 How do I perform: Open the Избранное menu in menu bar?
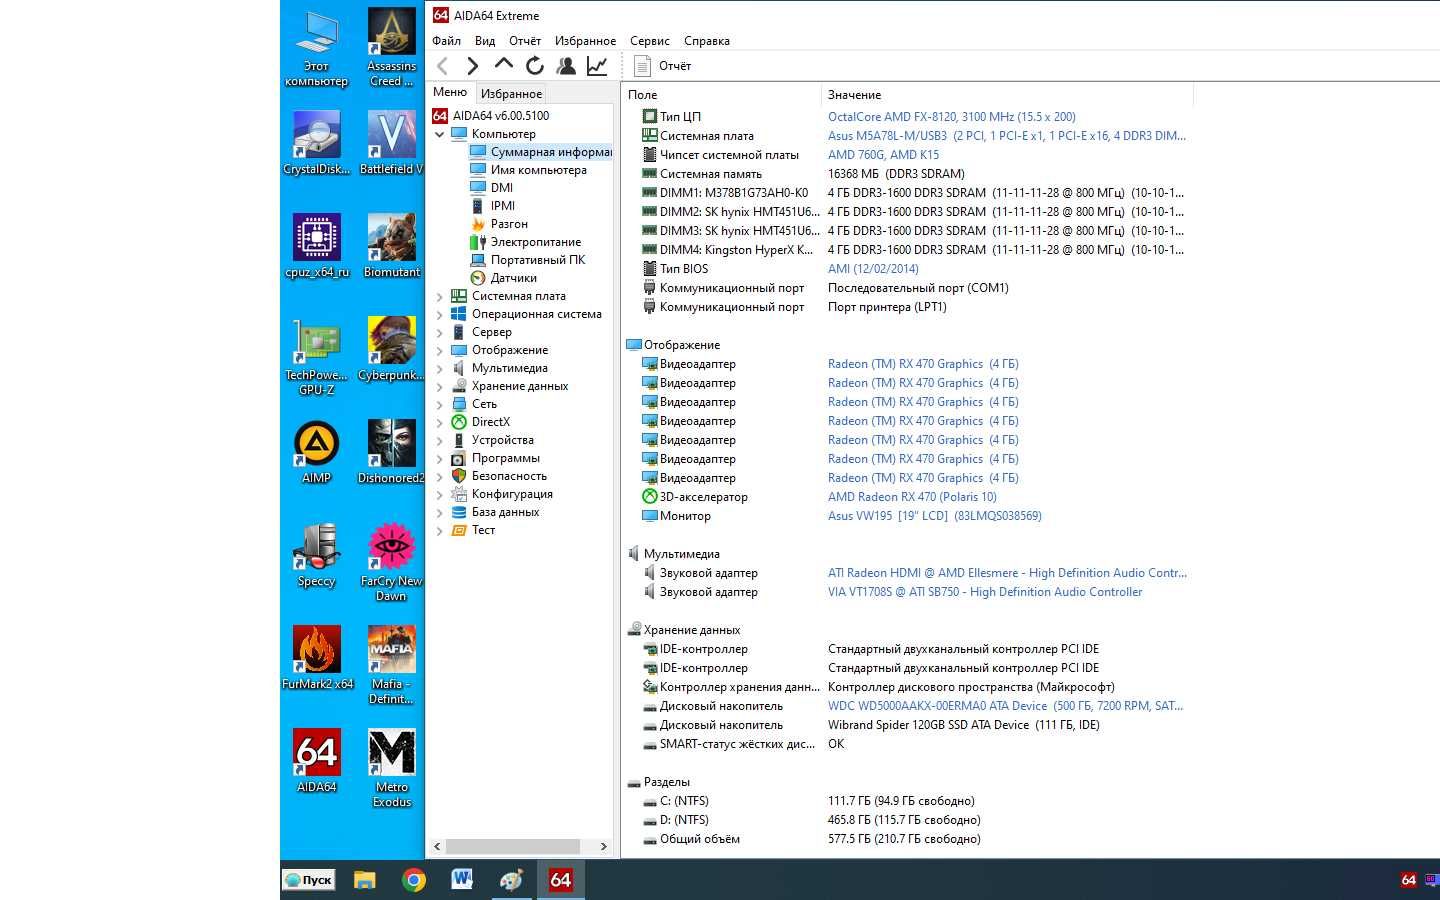coord(585,41)
